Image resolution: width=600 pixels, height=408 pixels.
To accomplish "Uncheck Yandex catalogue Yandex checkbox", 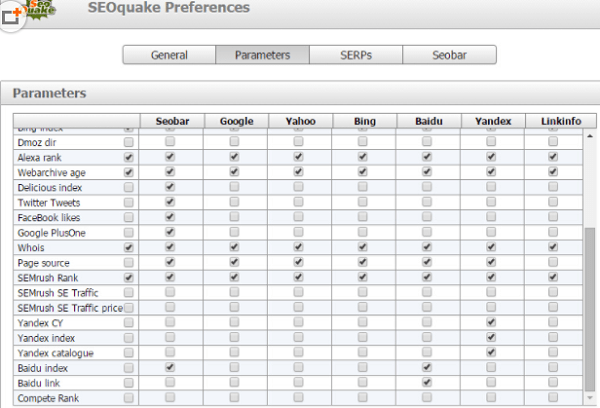I will [x=491, y=352].
